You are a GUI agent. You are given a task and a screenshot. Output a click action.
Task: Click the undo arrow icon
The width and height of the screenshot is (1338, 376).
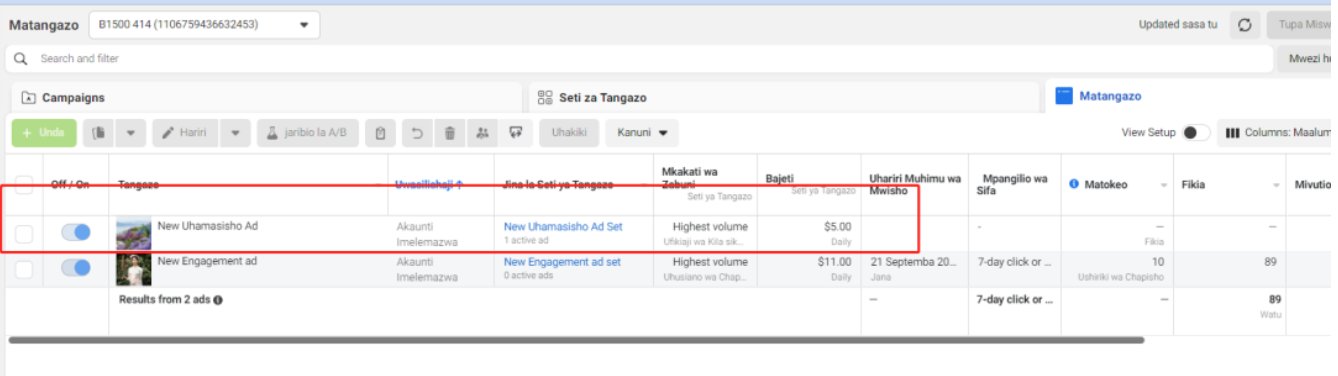(x=417, y=133)
